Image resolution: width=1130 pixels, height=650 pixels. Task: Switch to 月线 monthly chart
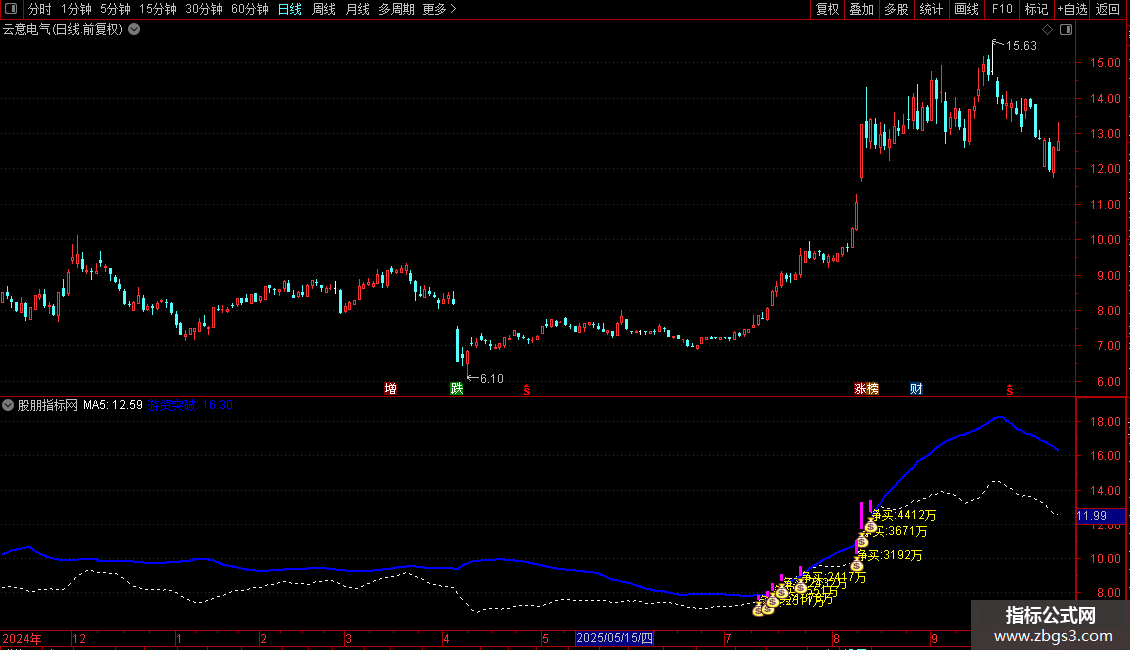point(357,9)
